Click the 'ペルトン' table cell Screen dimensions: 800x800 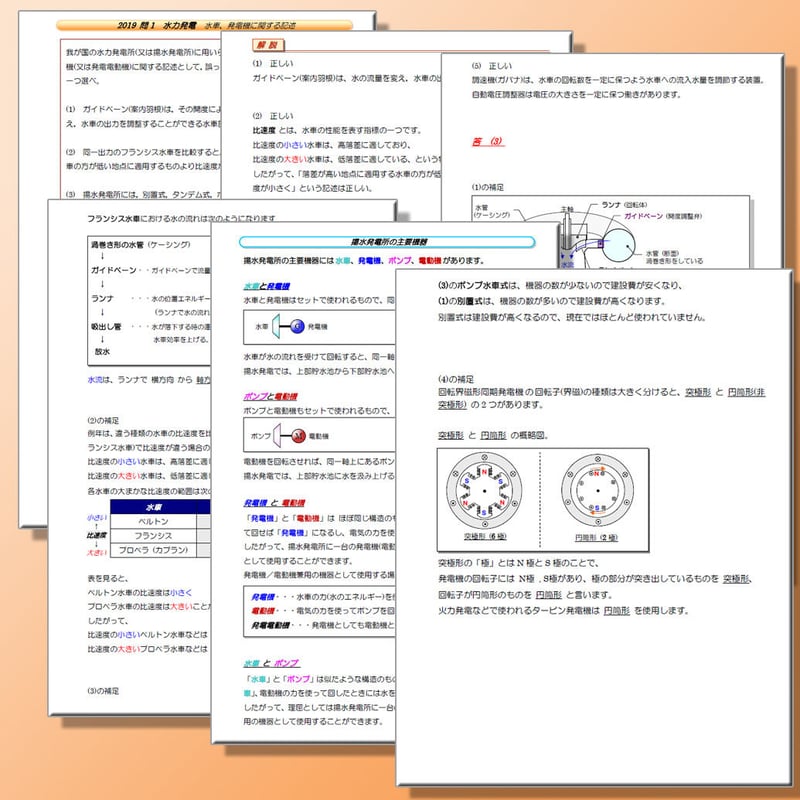154,521
